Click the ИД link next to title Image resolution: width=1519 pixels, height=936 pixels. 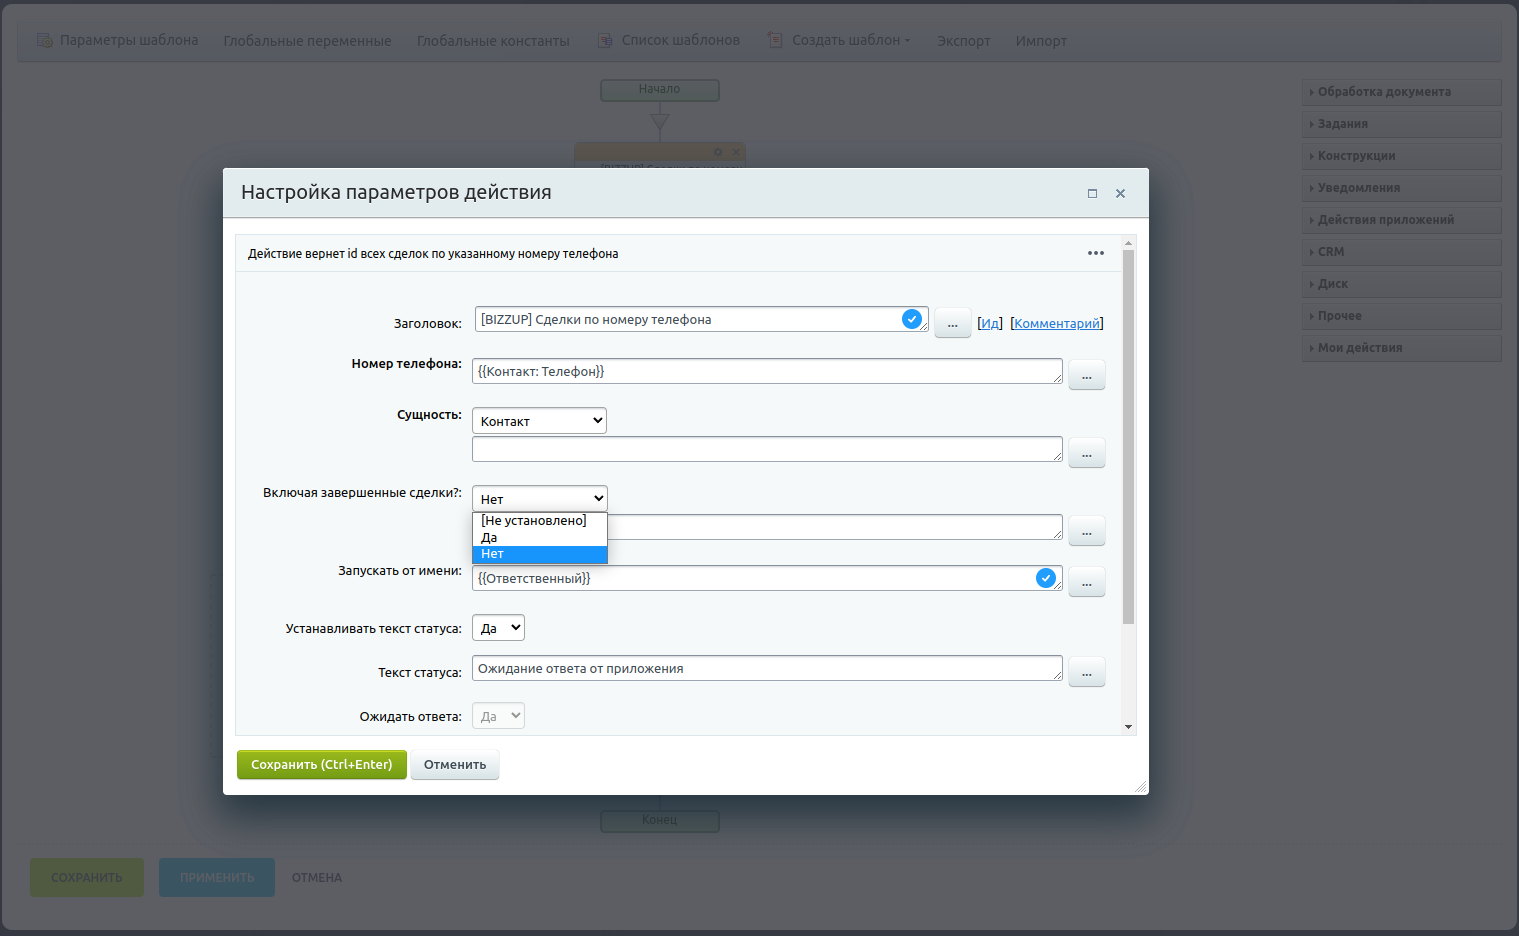(x=989, y=323)
